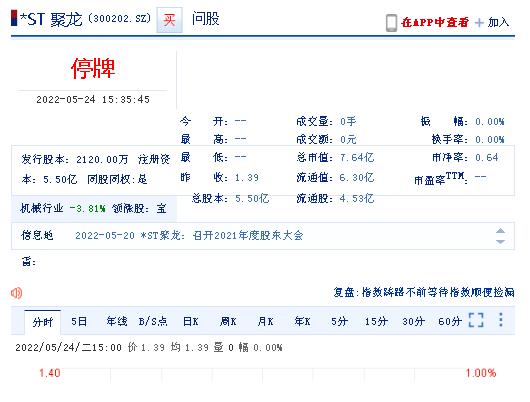Screen dimensions: 530x402
Task: Click the red-blue flag icon by *ST 聚龙
Action: [14, 18]
